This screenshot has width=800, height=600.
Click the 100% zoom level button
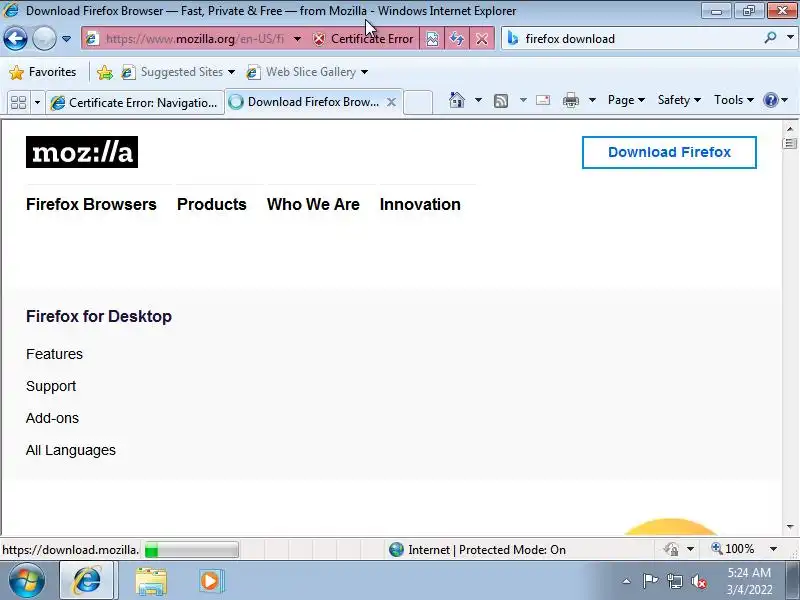(733, 549)
